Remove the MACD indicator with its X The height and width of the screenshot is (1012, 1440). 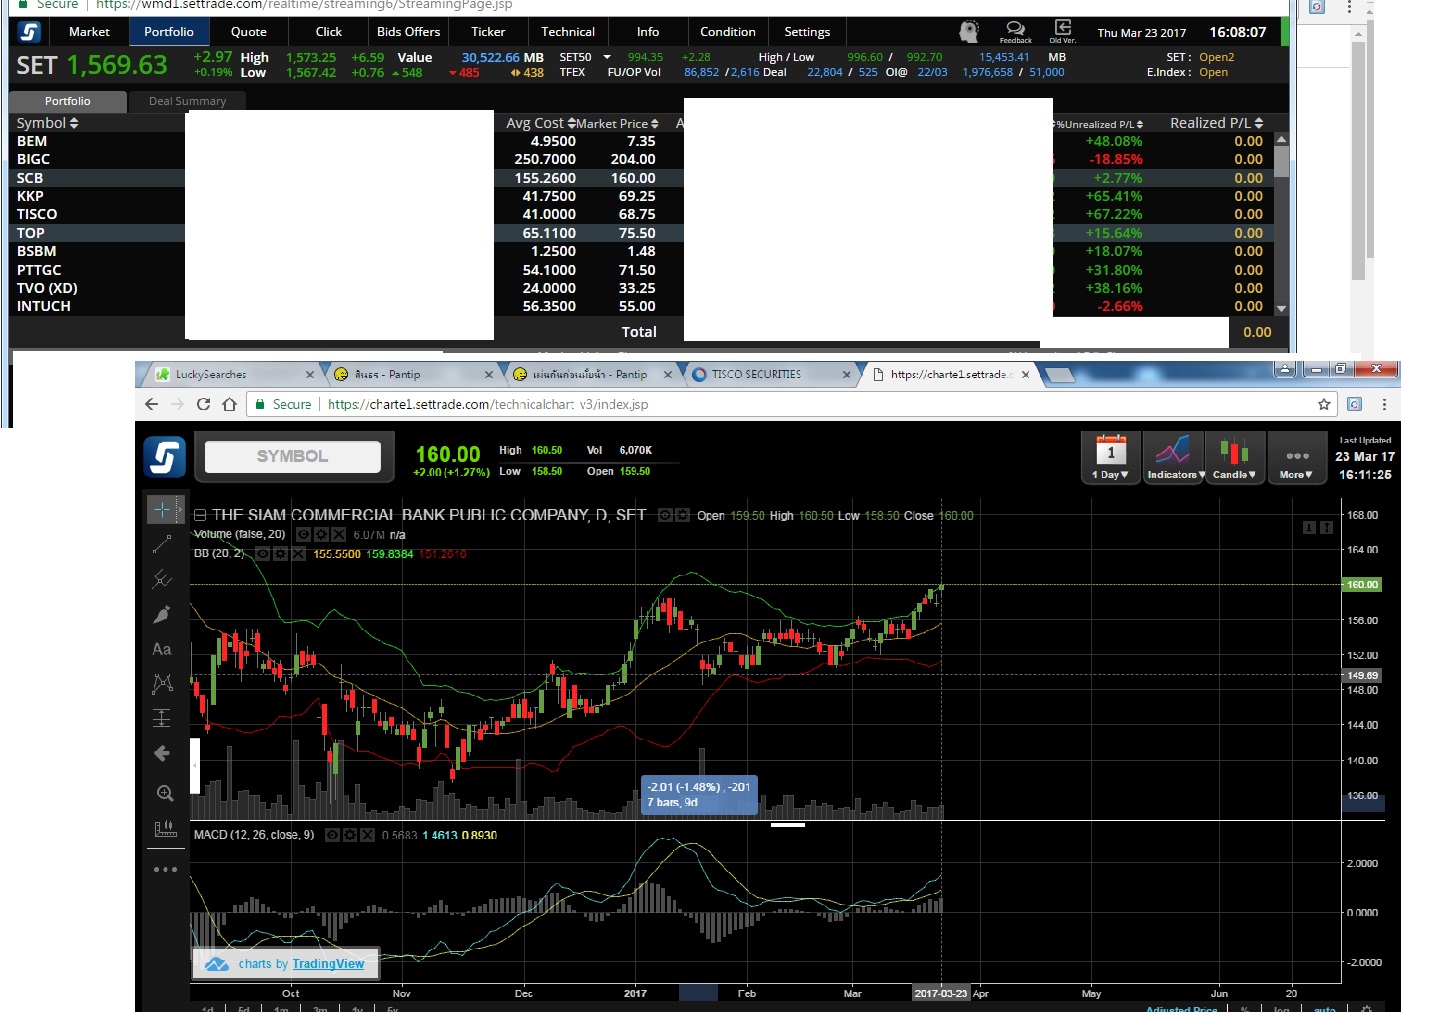[367, 835]
